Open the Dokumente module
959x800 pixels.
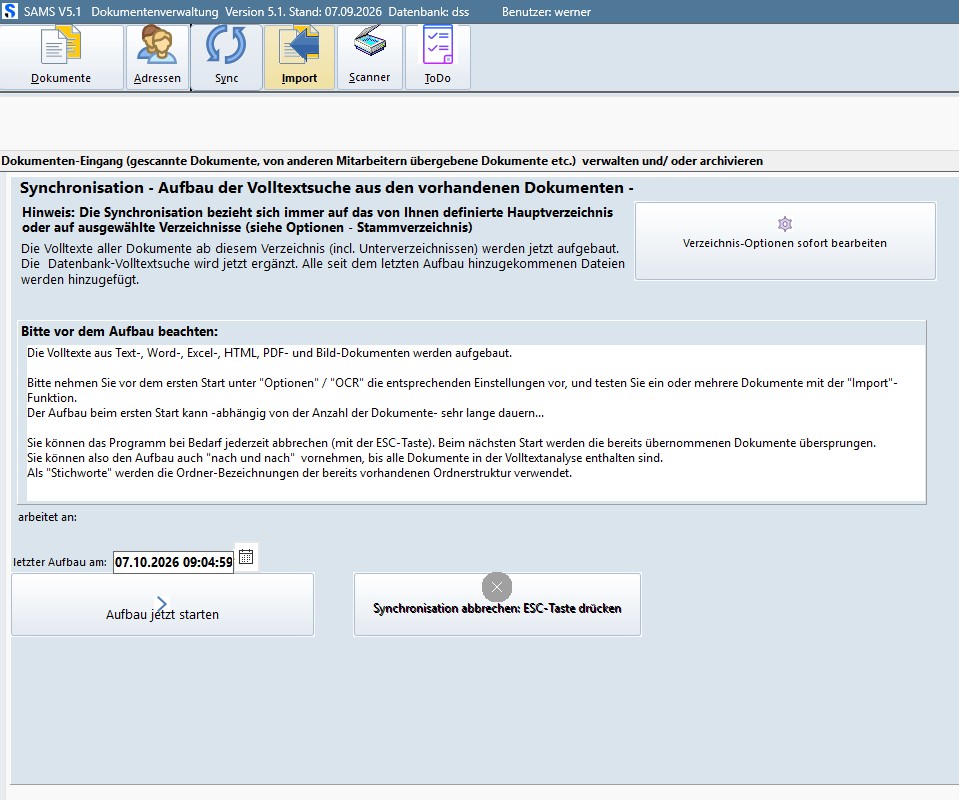click(x=61, y=57)
